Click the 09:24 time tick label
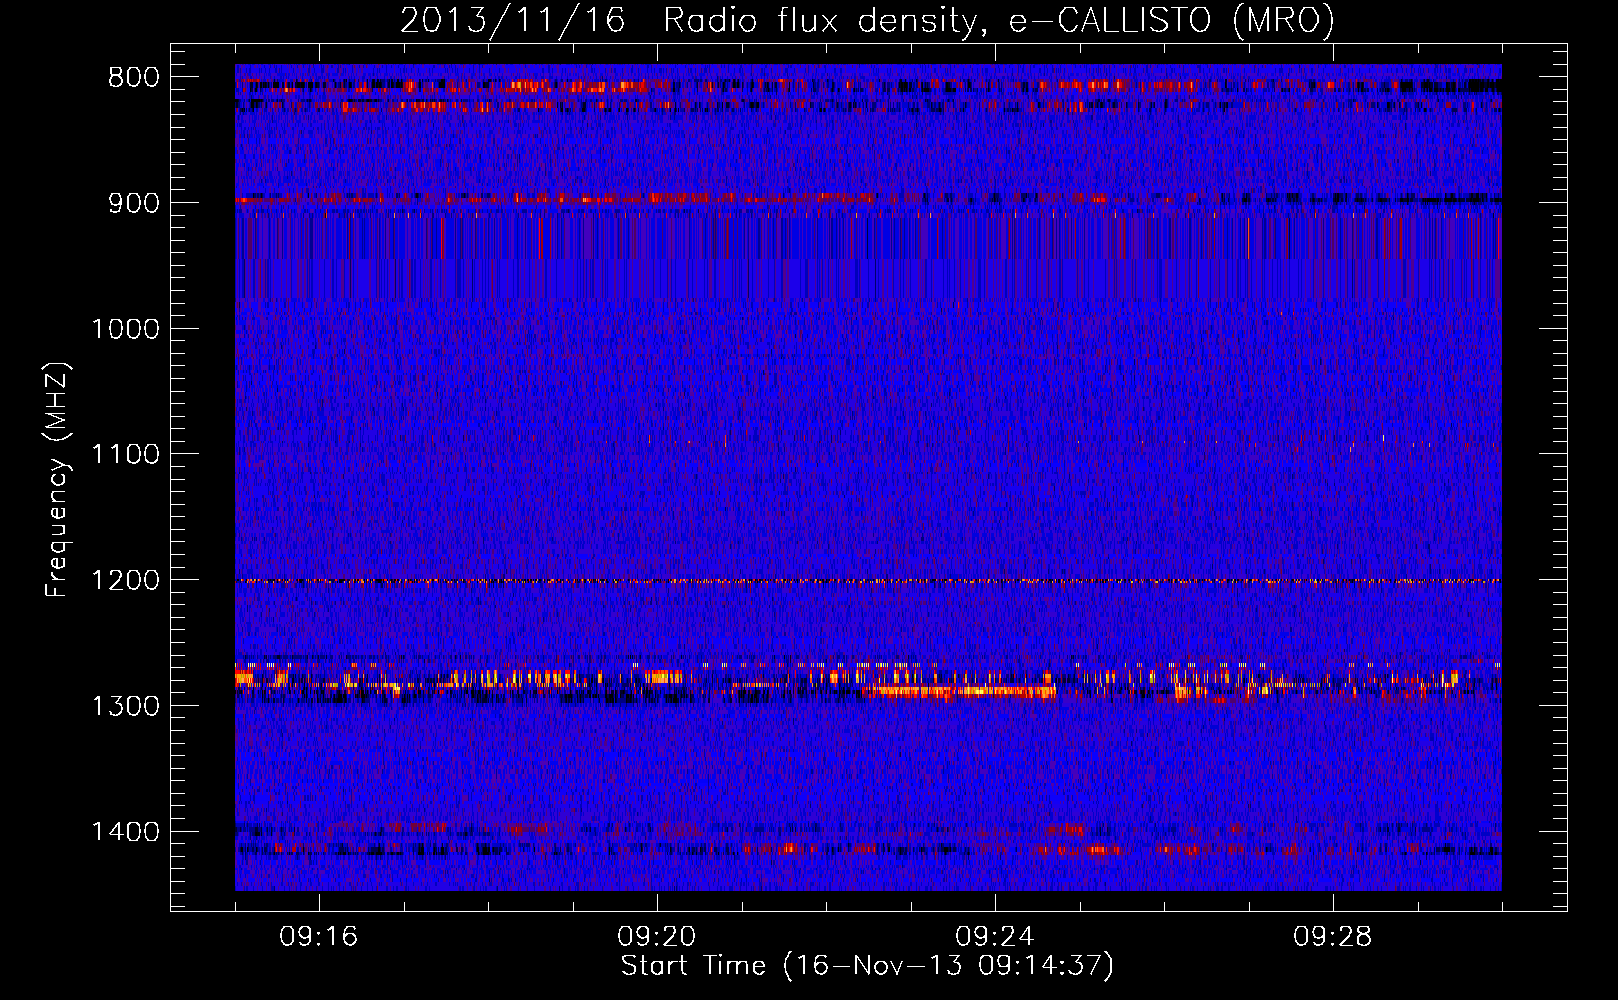The image size is (1618, 1000). click(x=994, y=937)
